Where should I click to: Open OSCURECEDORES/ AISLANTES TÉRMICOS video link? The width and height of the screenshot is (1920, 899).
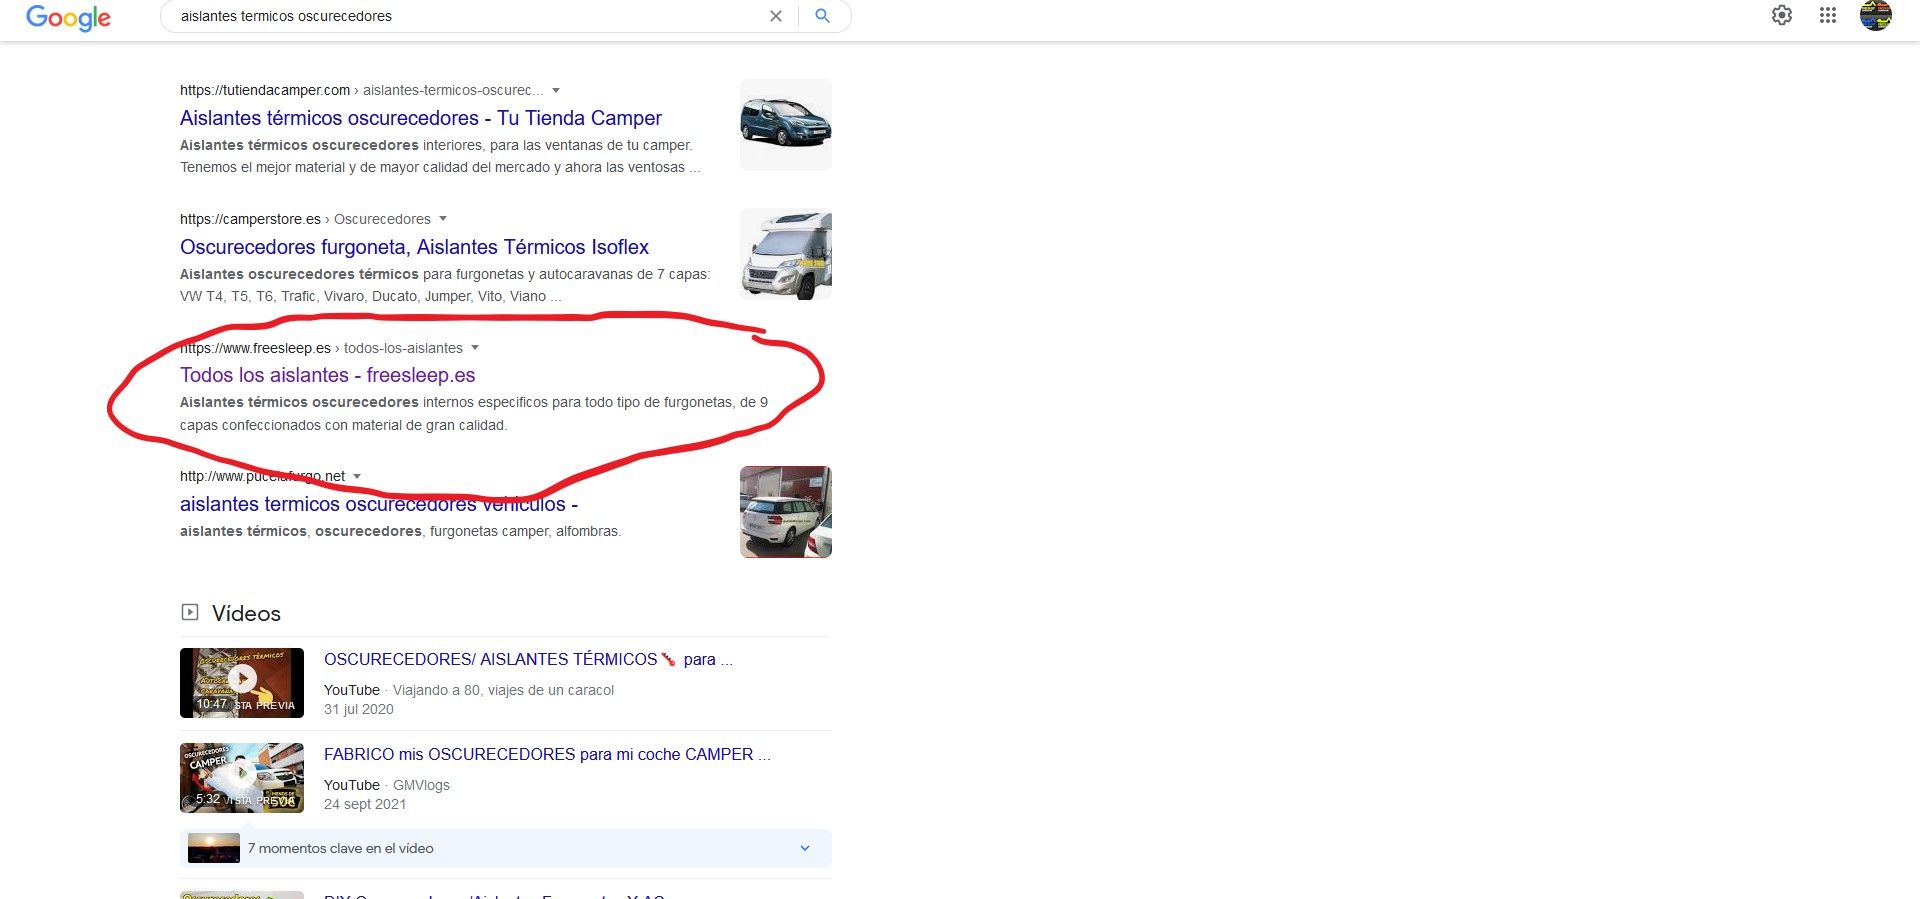pos(528,660)
